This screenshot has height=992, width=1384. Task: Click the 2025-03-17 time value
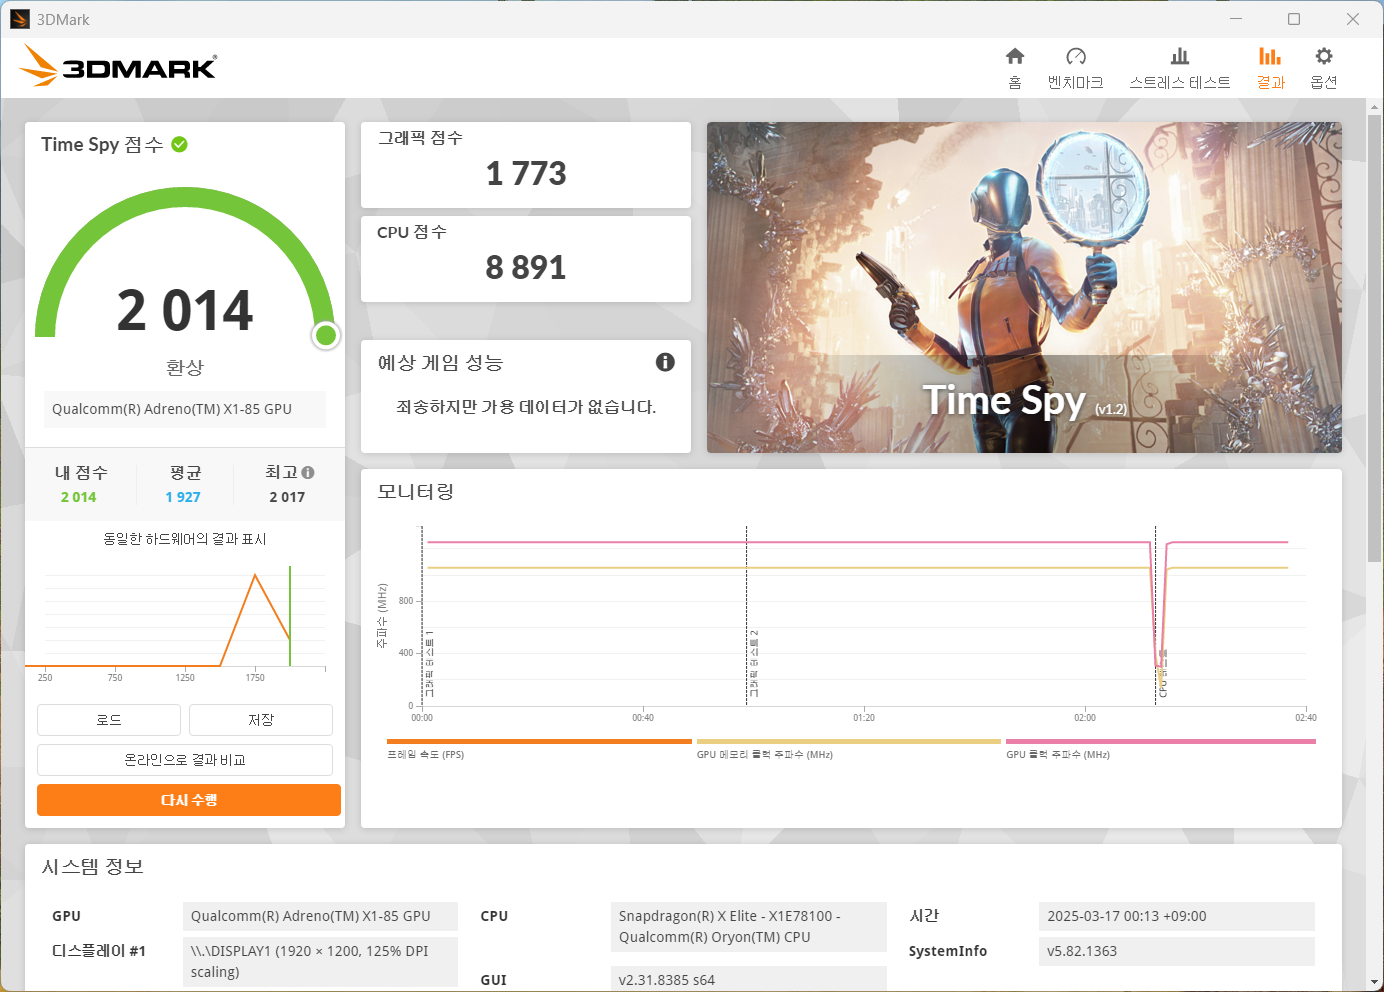[1177, 916]
